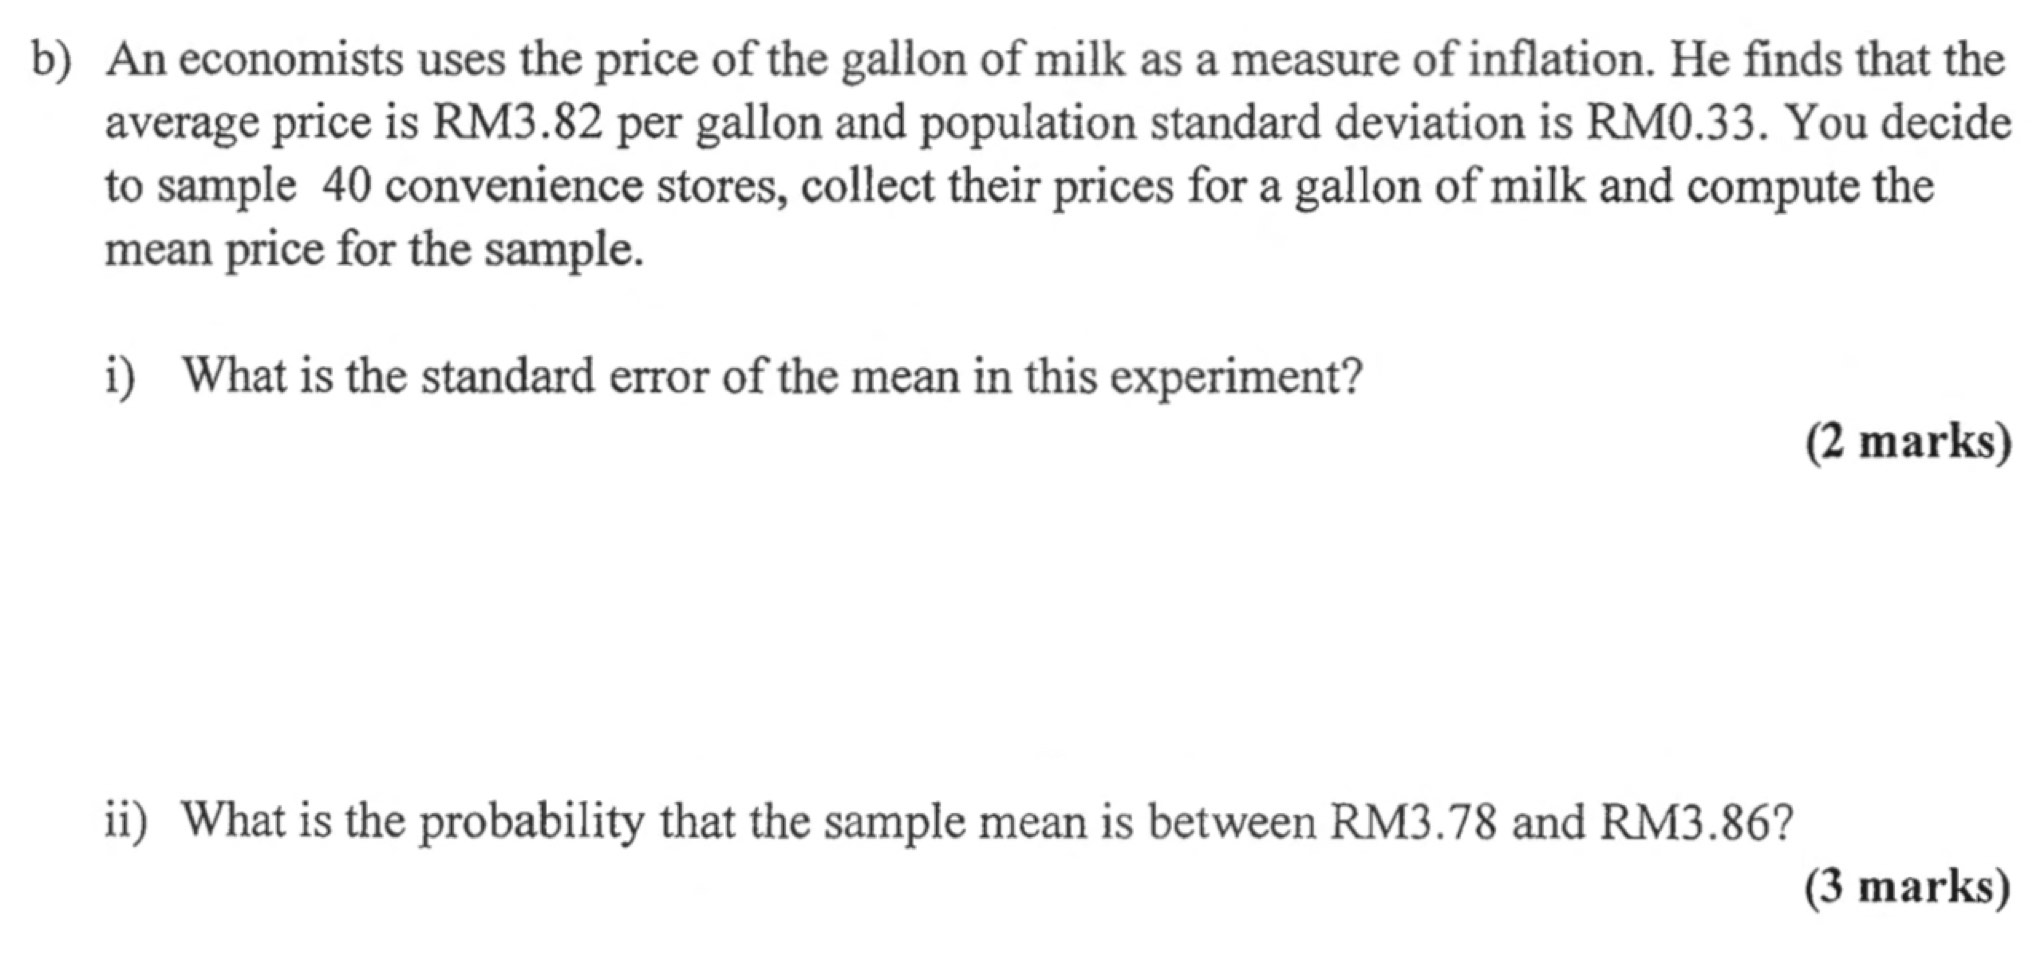Click the "ii)" sub-question label

click(127, 822)
